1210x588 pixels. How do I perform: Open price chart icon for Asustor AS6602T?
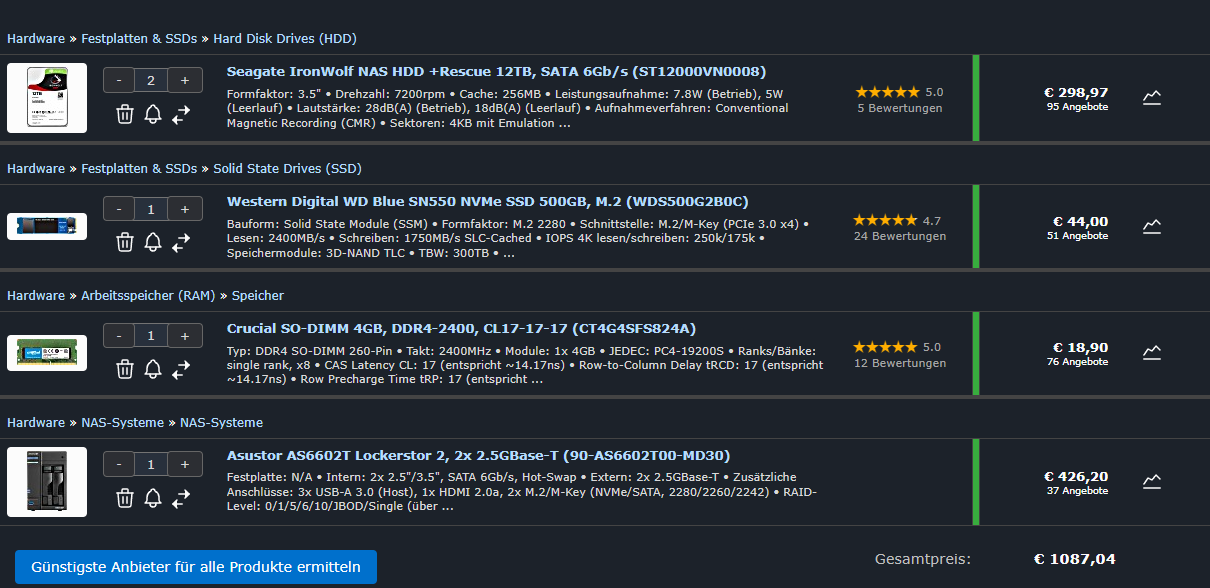pos(1152,482)
